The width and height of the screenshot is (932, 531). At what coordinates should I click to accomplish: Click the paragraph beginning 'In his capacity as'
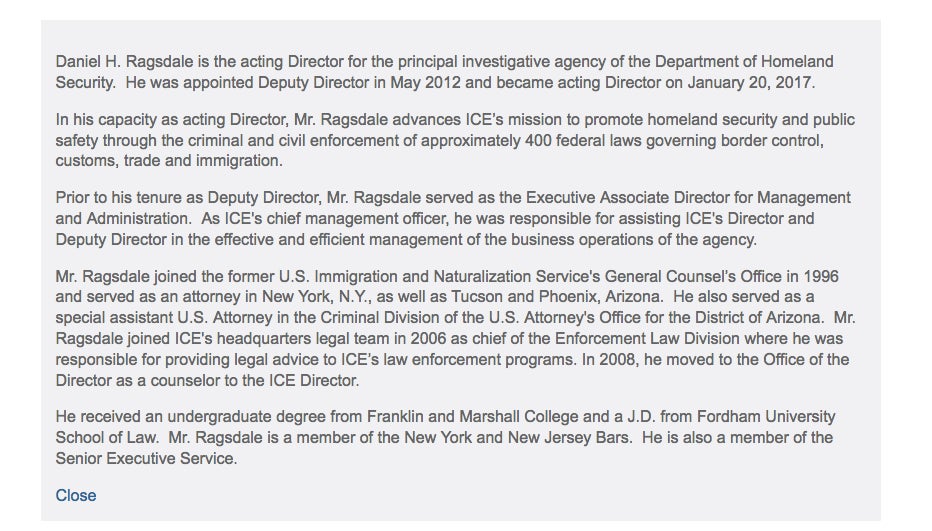[455, 140]
